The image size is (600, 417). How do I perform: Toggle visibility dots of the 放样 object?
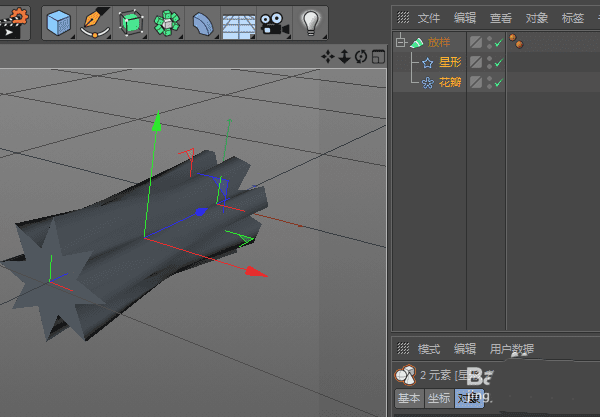489,42
